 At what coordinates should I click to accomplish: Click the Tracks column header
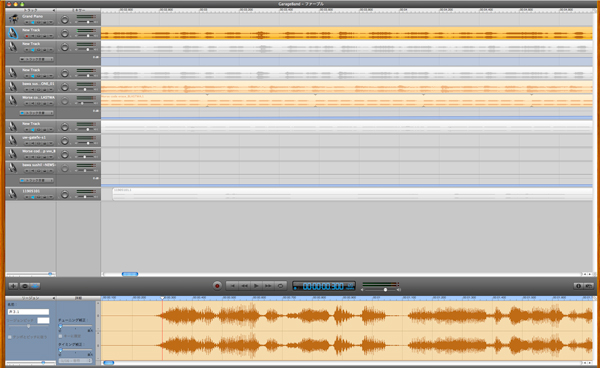point(31,10)
